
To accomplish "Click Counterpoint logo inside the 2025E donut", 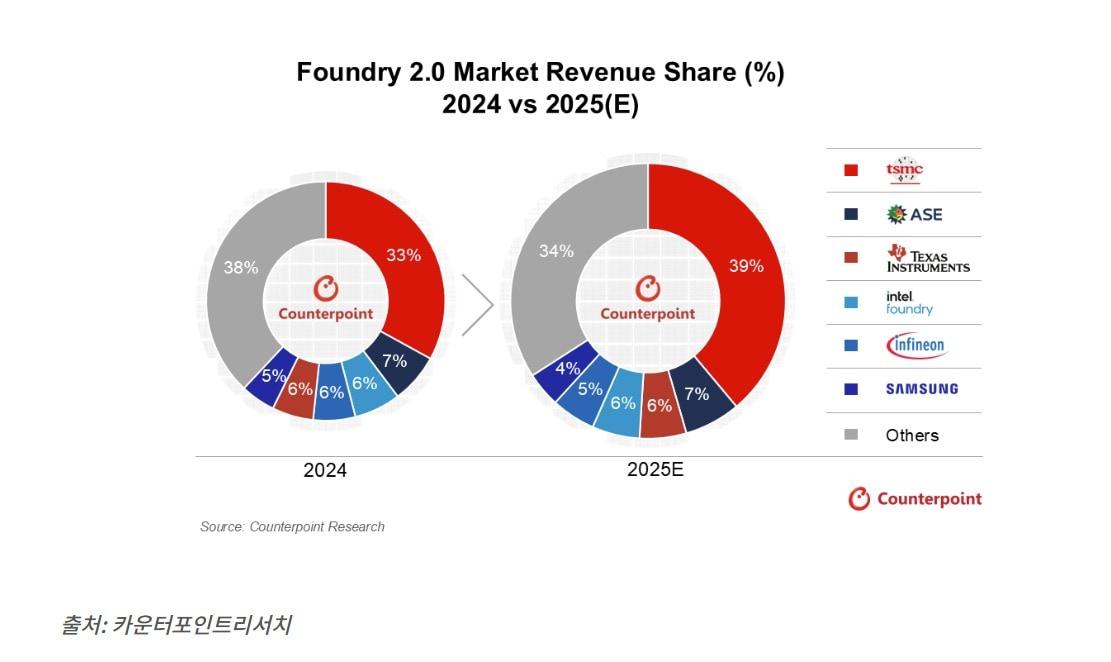I will tap(647, 300).
